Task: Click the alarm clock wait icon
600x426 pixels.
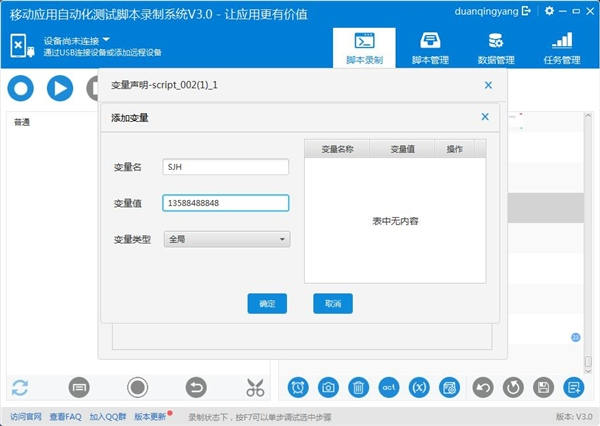Action: point(297,387)
